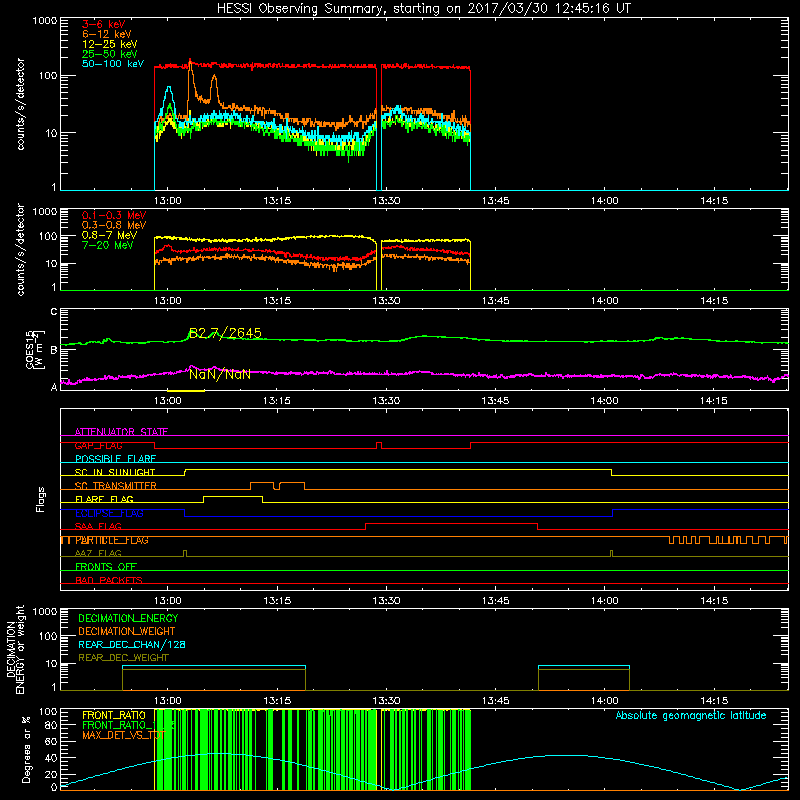Click the 13:45 time tick under the Flags panel
This screenshot has width=800, height=800.
click(495, 601)
